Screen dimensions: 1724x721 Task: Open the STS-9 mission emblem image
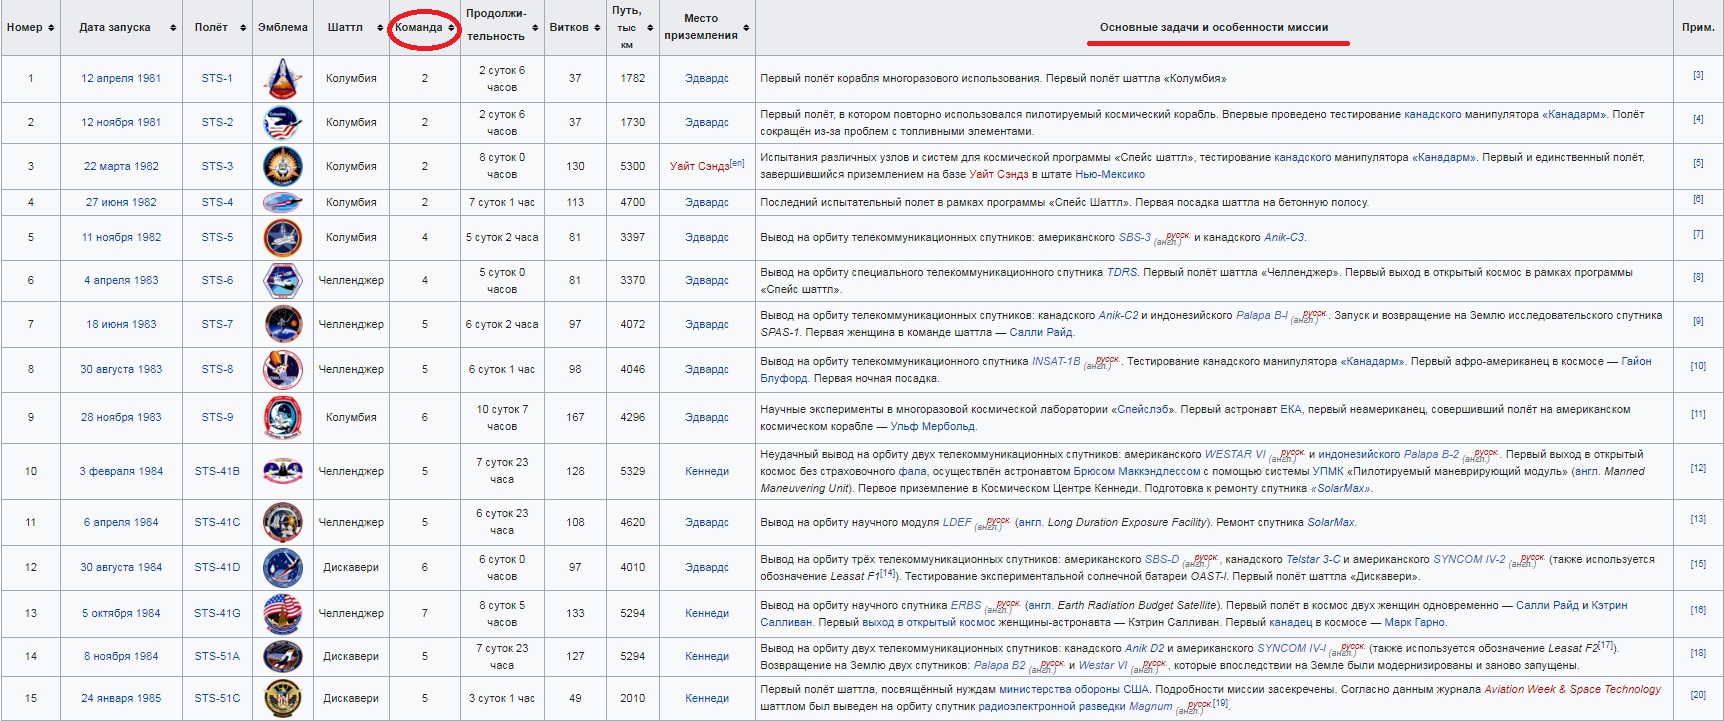pos(282,417)
